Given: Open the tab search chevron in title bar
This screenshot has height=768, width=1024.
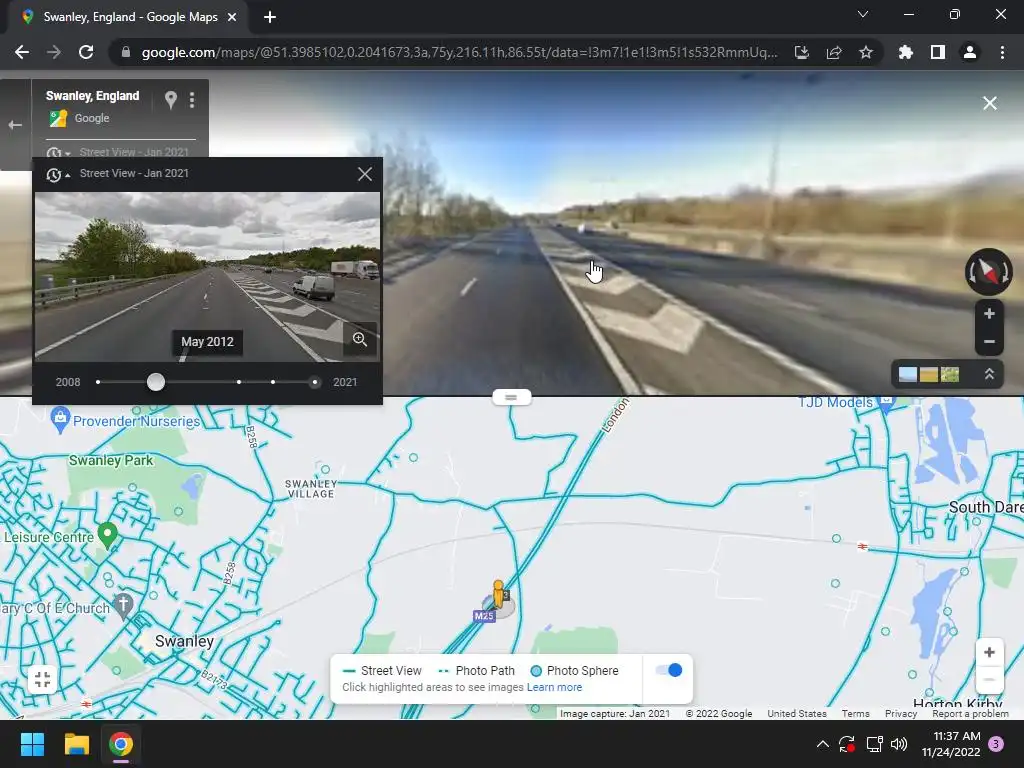Looking at the screenshot, I should point(862,14).
